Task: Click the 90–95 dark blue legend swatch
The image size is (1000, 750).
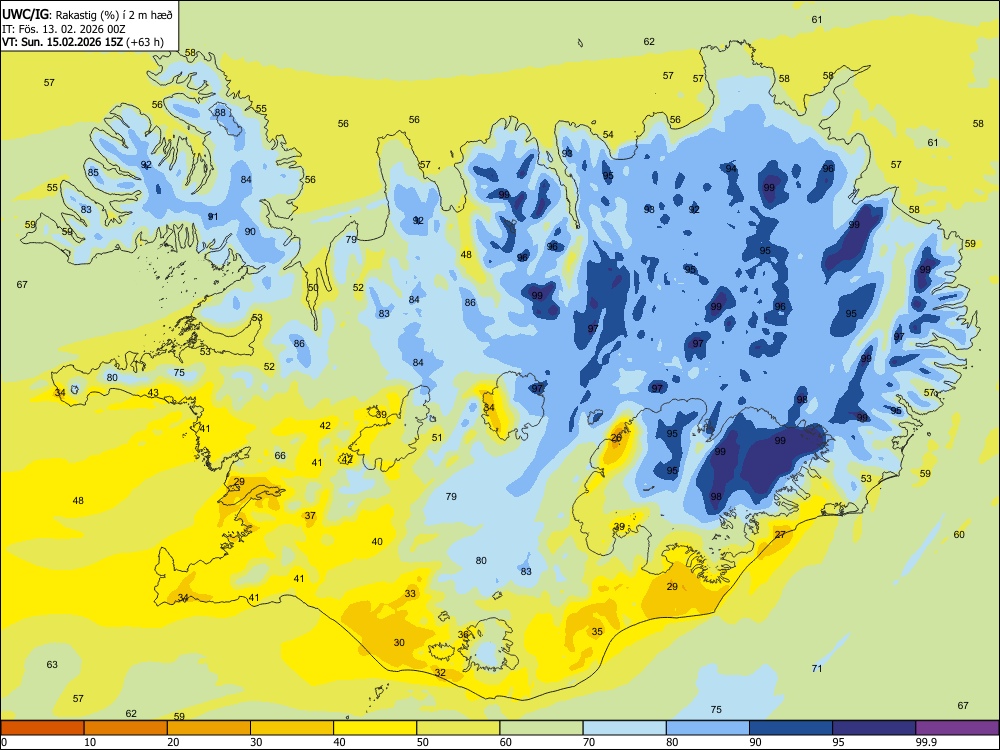Action: coord(791,728)
